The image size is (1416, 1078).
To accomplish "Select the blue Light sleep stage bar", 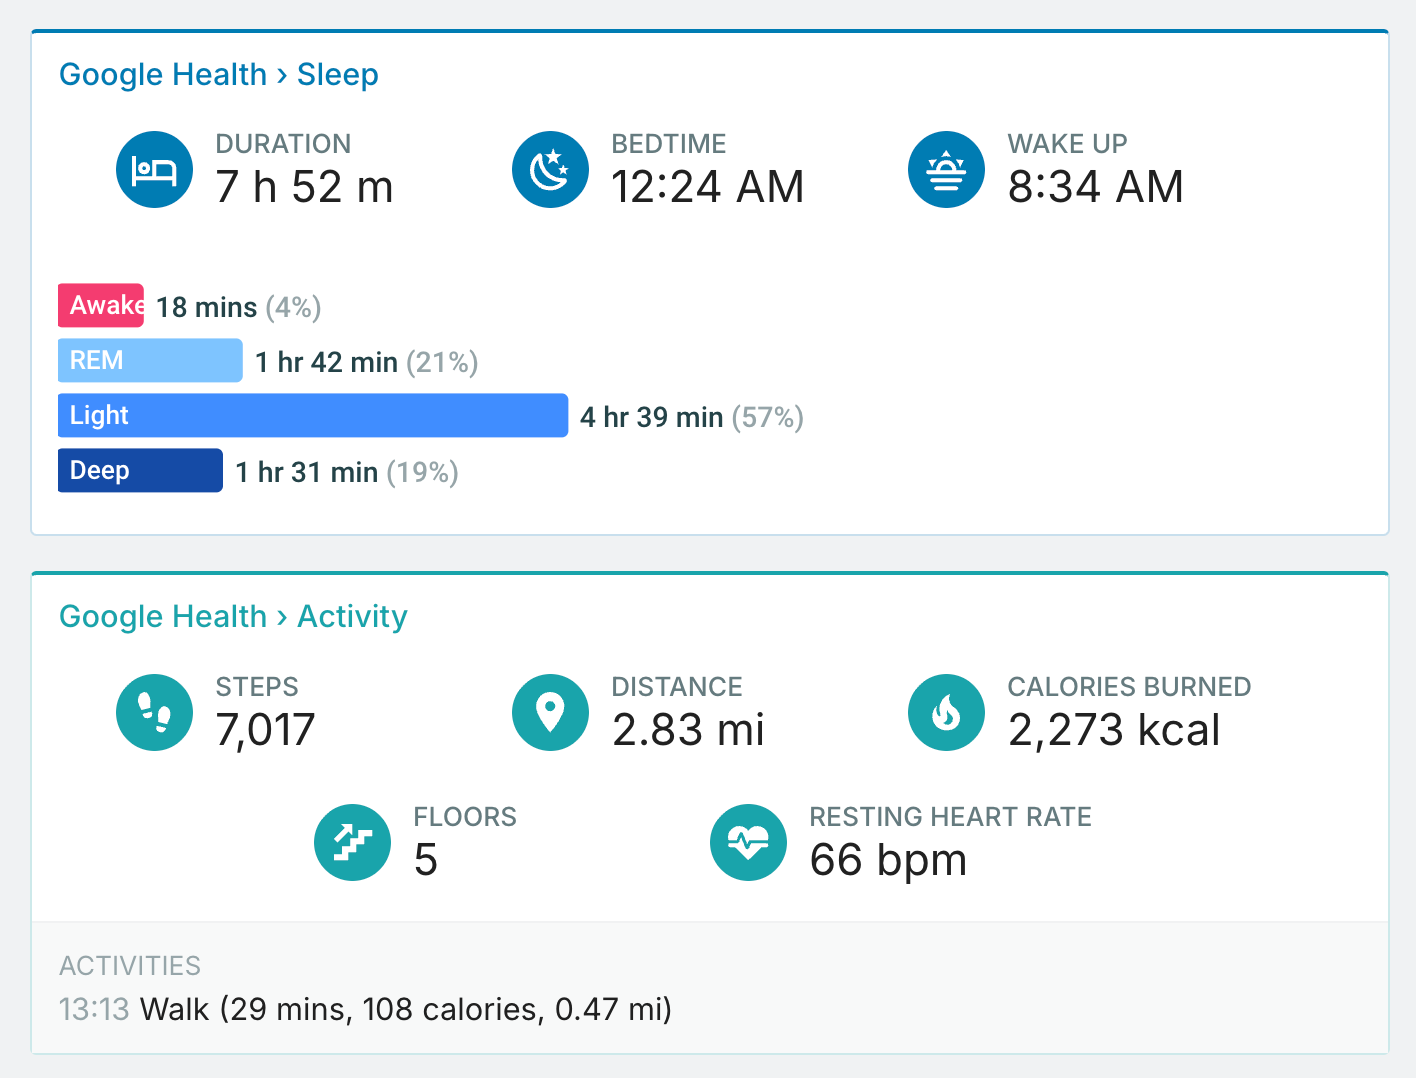I will [313, 415].
